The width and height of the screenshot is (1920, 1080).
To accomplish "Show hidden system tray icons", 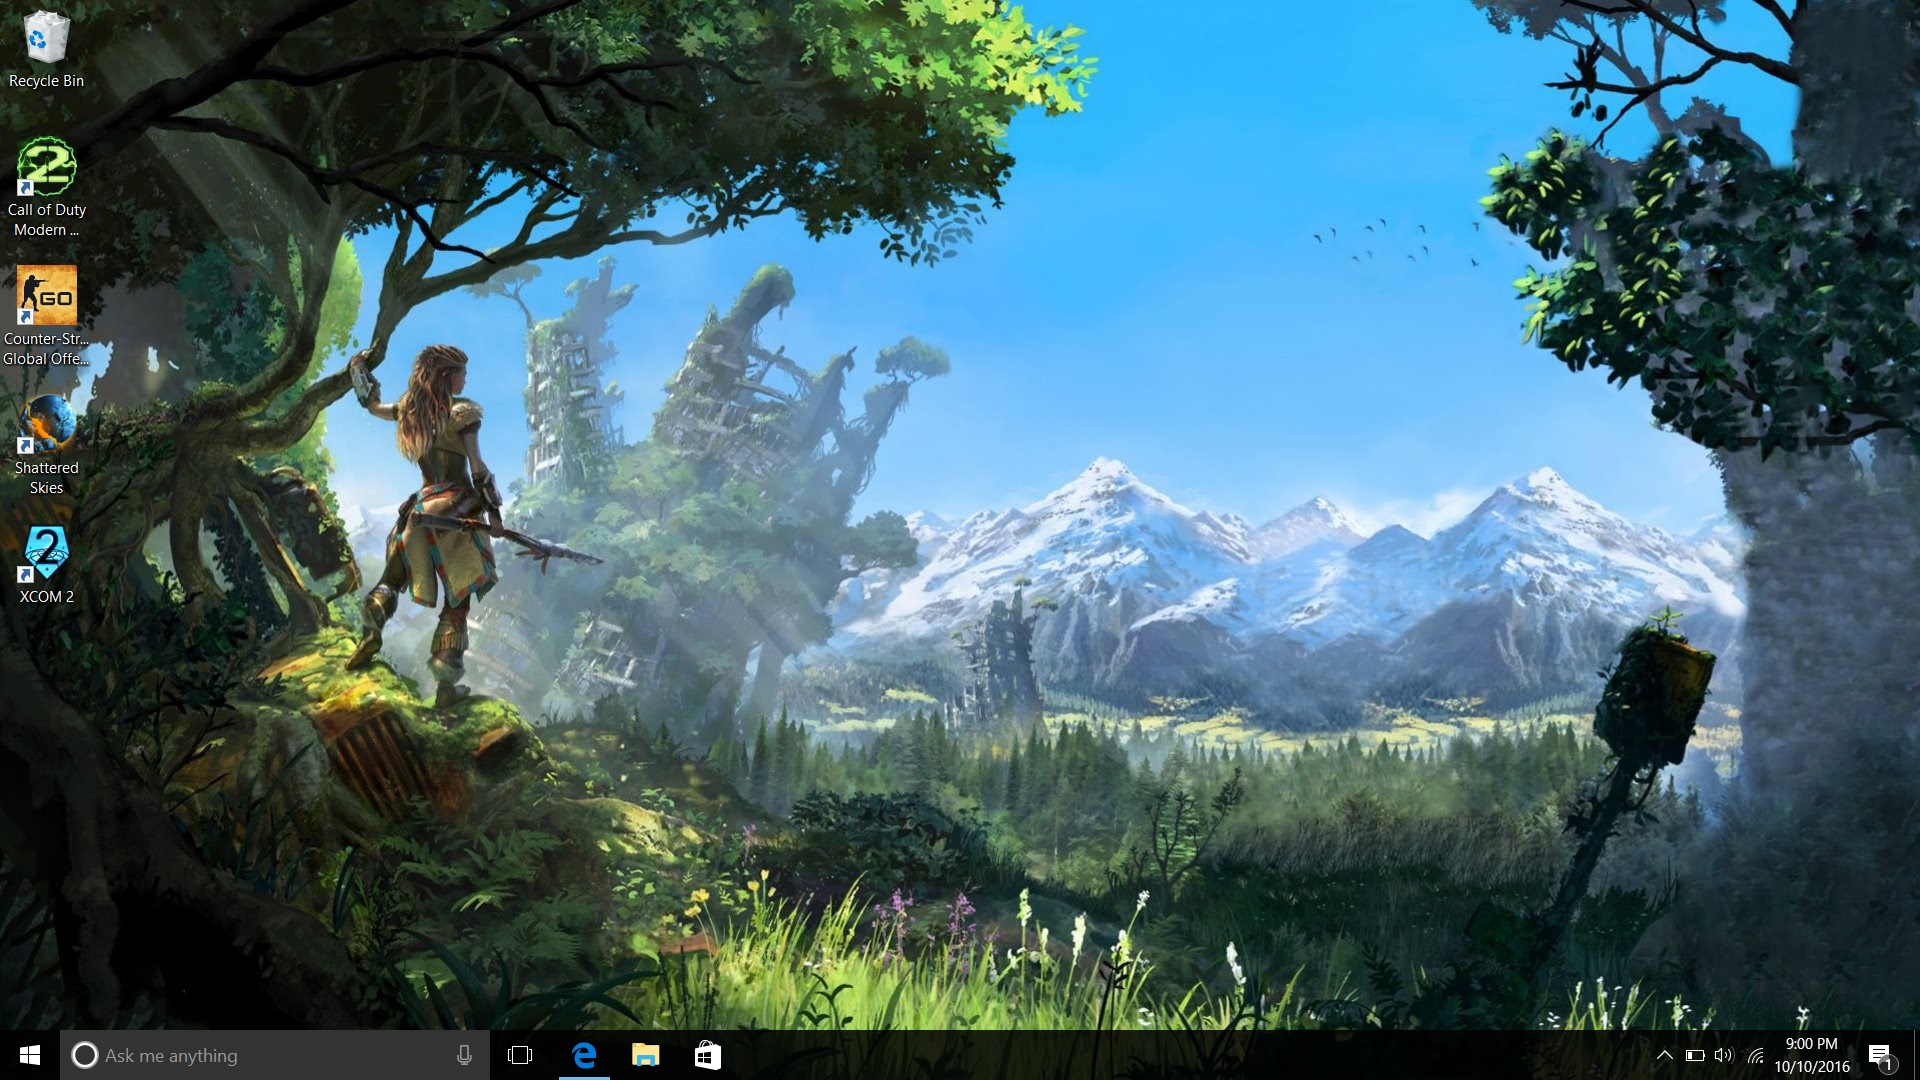I will [1665, 1055].
